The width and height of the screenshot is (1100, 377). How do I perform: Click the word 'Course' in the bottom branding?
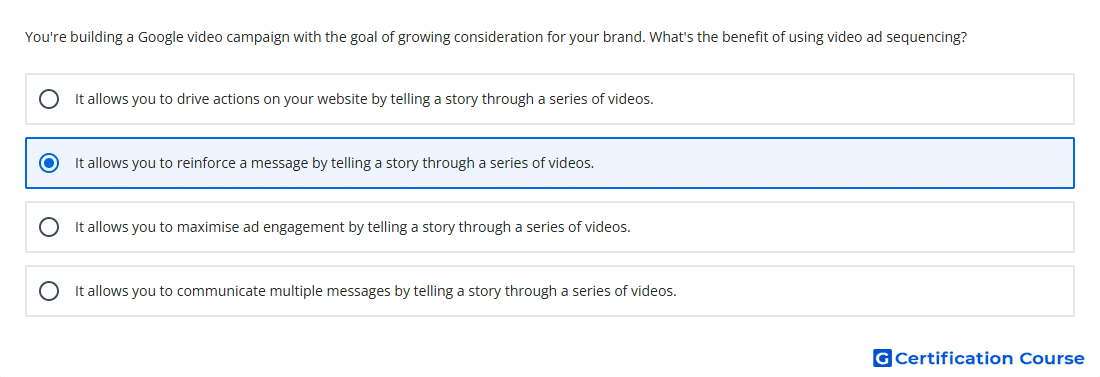pyautogui.click(x=1052, y=358)
